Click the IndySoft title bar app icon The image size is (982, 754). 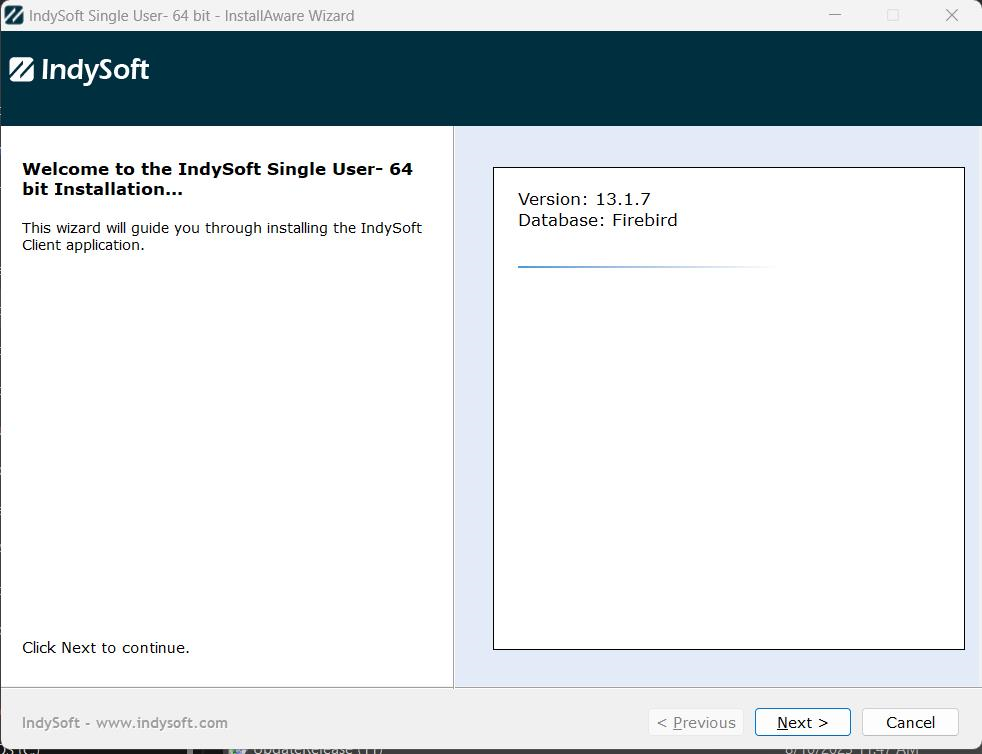tap(14, 15)
